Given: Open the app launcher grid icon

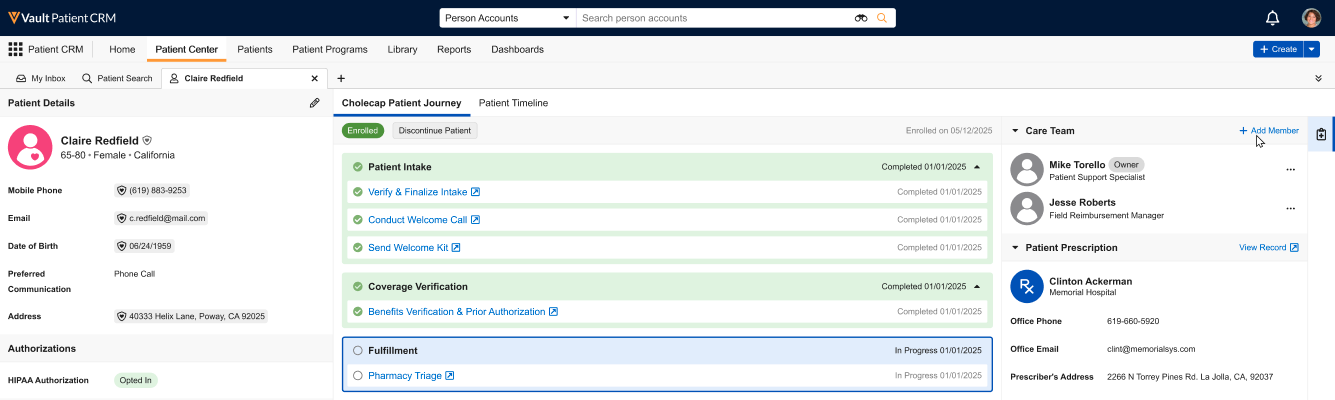Looking at the screenshot, I should click(15, 49).
